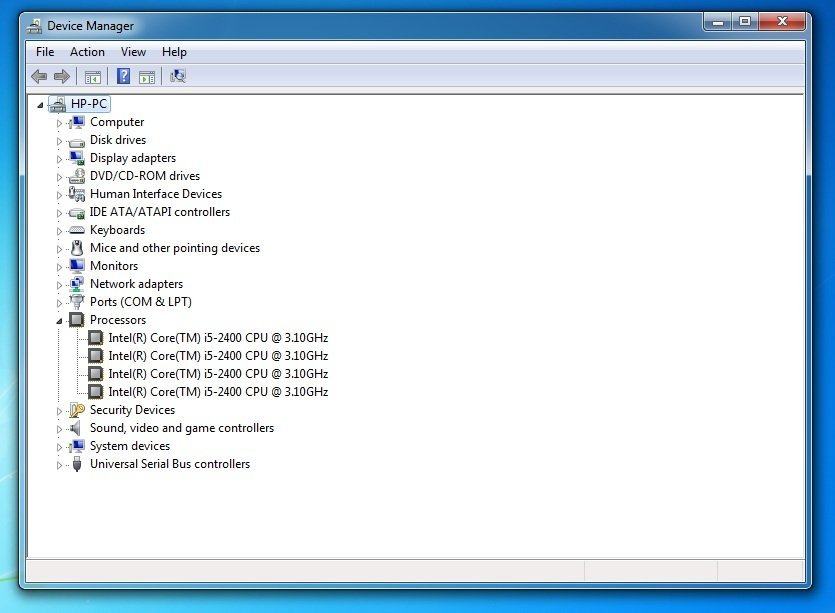The image size is (835, 613).
Task: Select Mice and other pointing devices label
Action: 175,248
